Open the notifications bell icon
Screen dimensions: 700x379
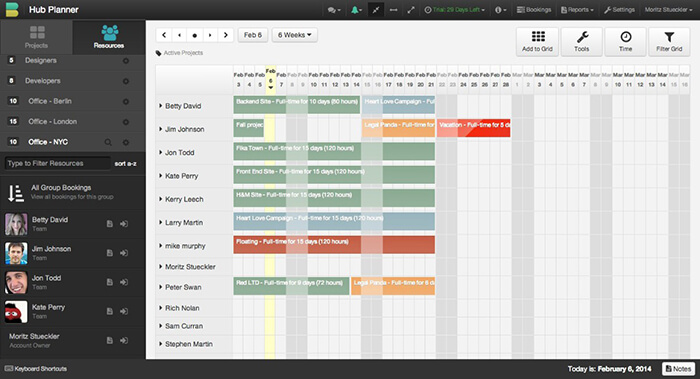coord(356,10)
